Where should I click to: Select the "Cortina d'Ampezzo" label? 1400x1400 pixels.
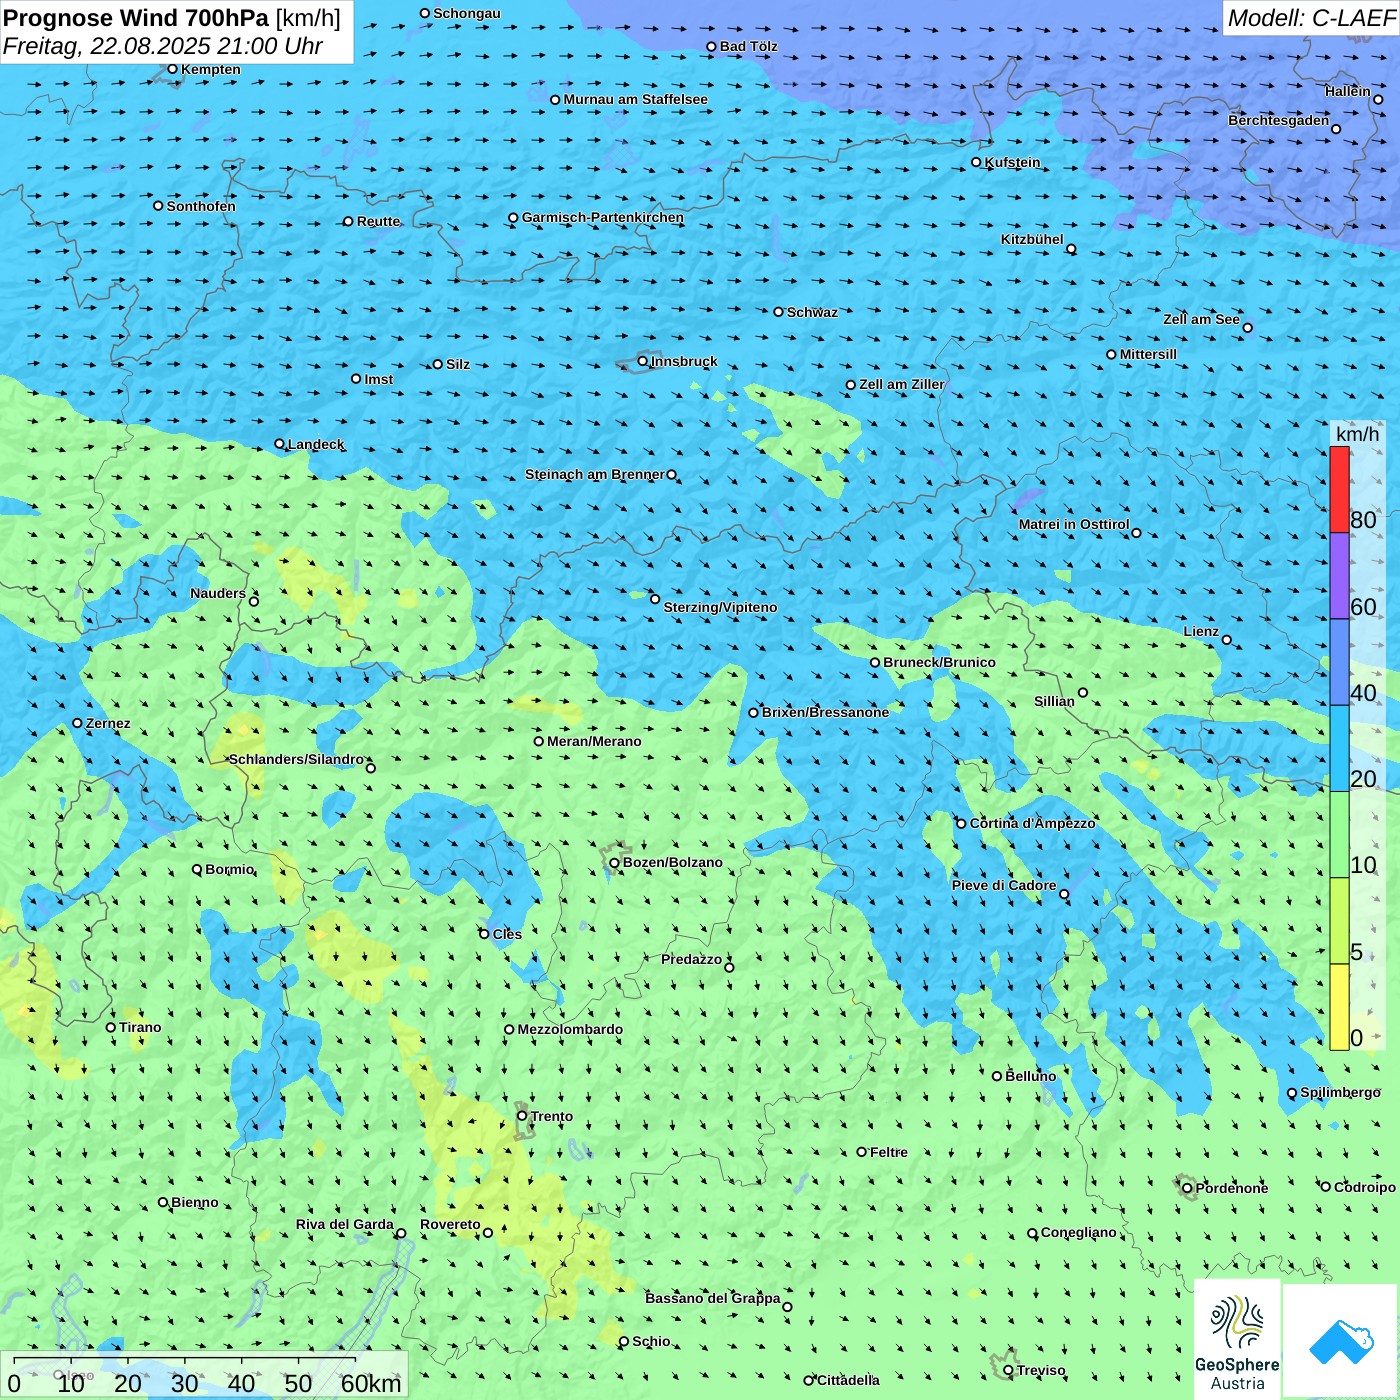point(1033,823)
